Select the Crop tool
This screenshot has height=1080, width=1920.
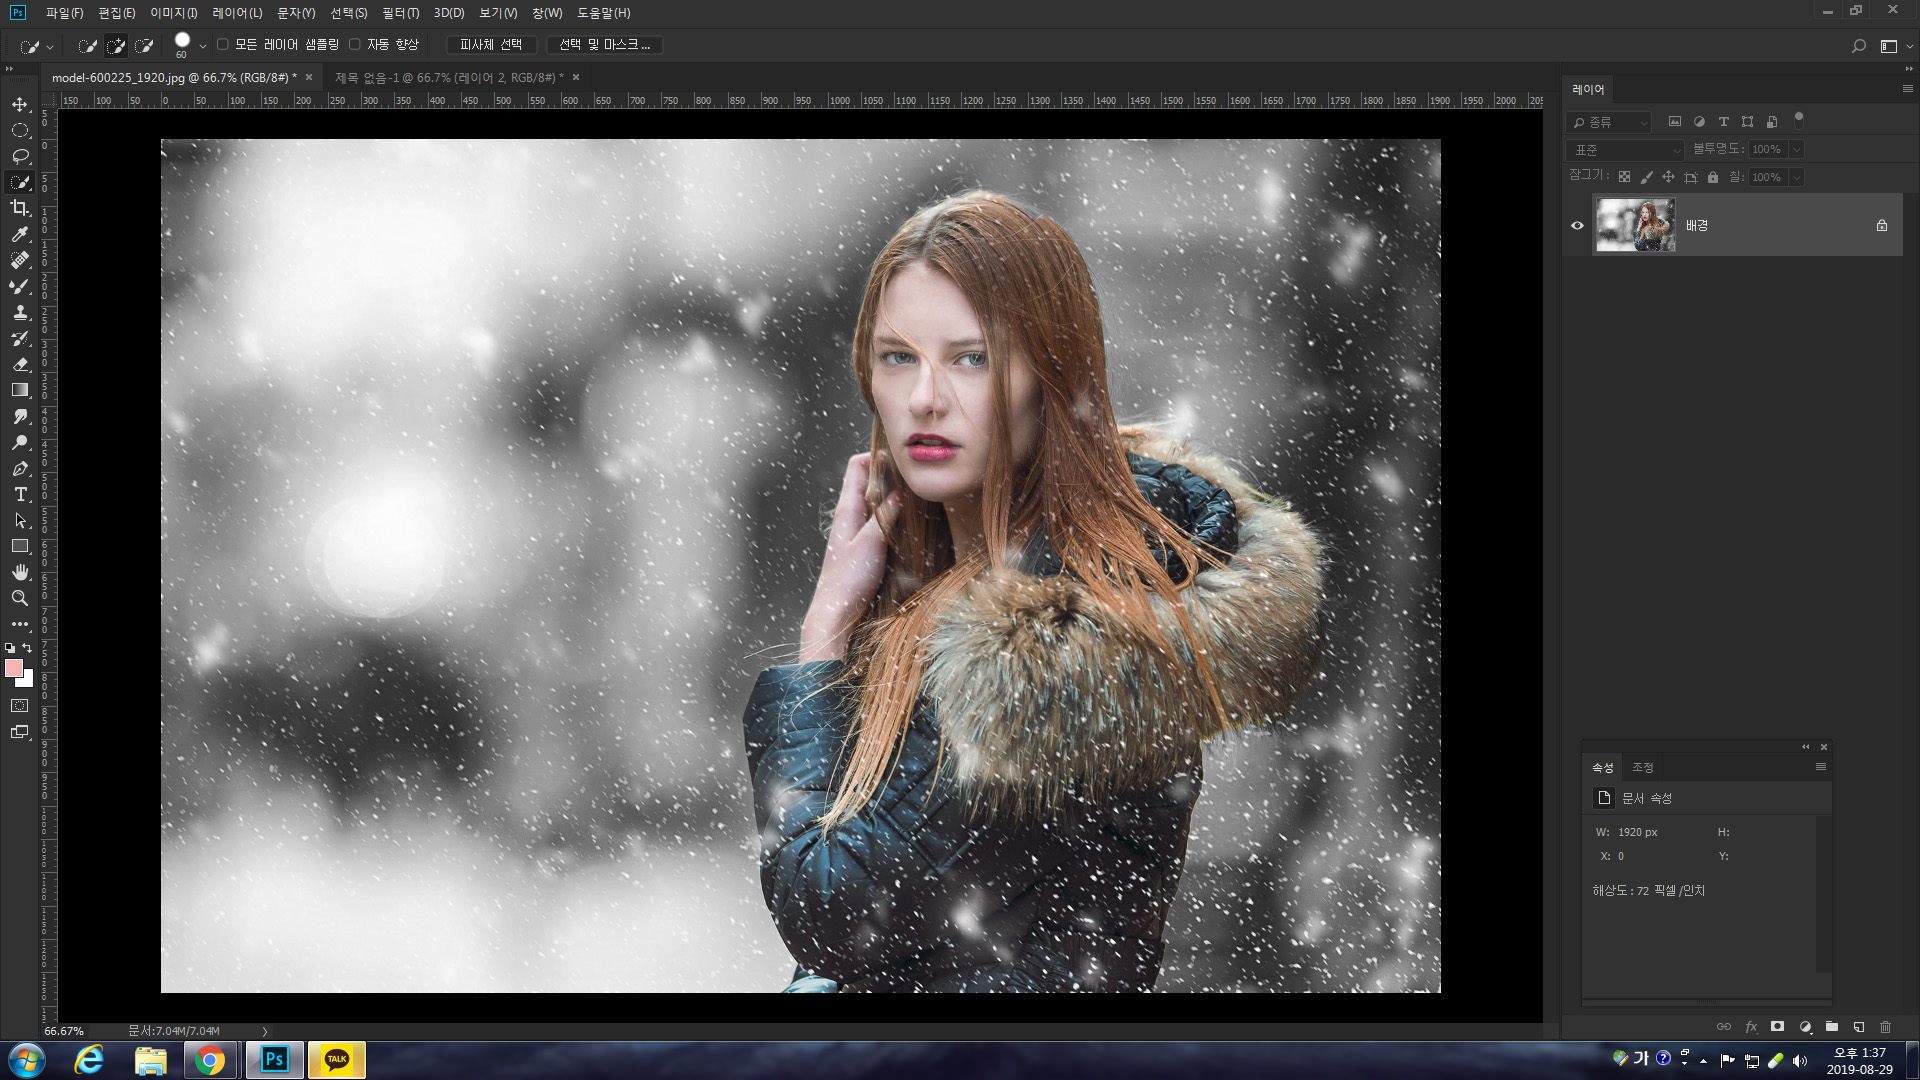coord(20,208)
